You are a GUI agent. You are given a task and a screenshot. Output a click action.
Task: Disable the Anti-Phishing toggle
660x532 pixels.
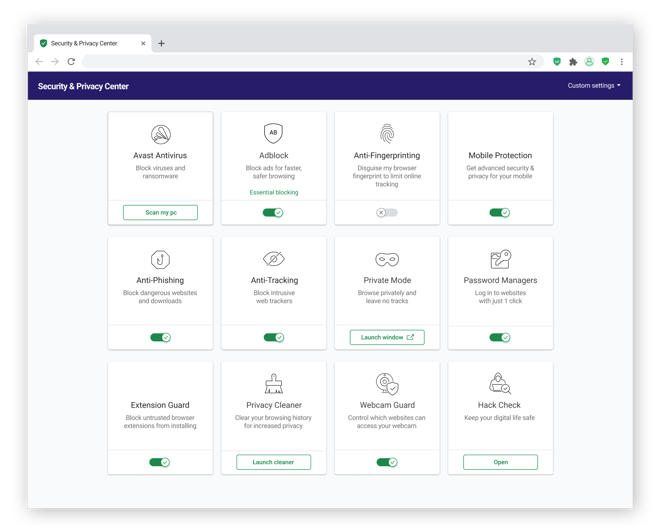tap(160, 337)
